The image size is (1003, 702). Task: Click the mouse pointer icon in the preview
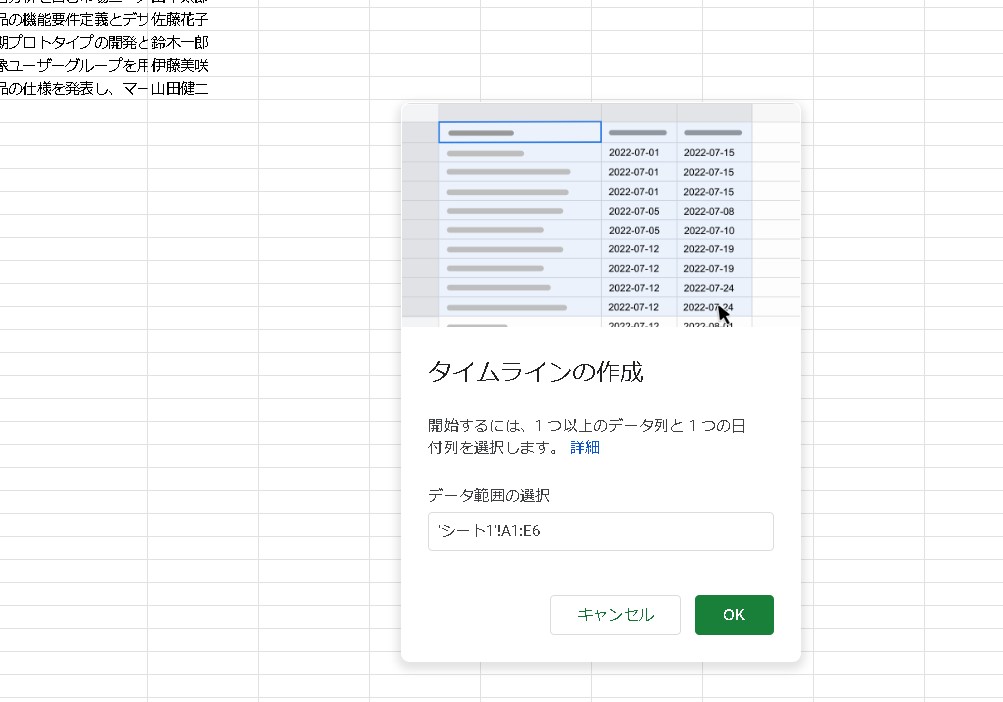(724, 314)
